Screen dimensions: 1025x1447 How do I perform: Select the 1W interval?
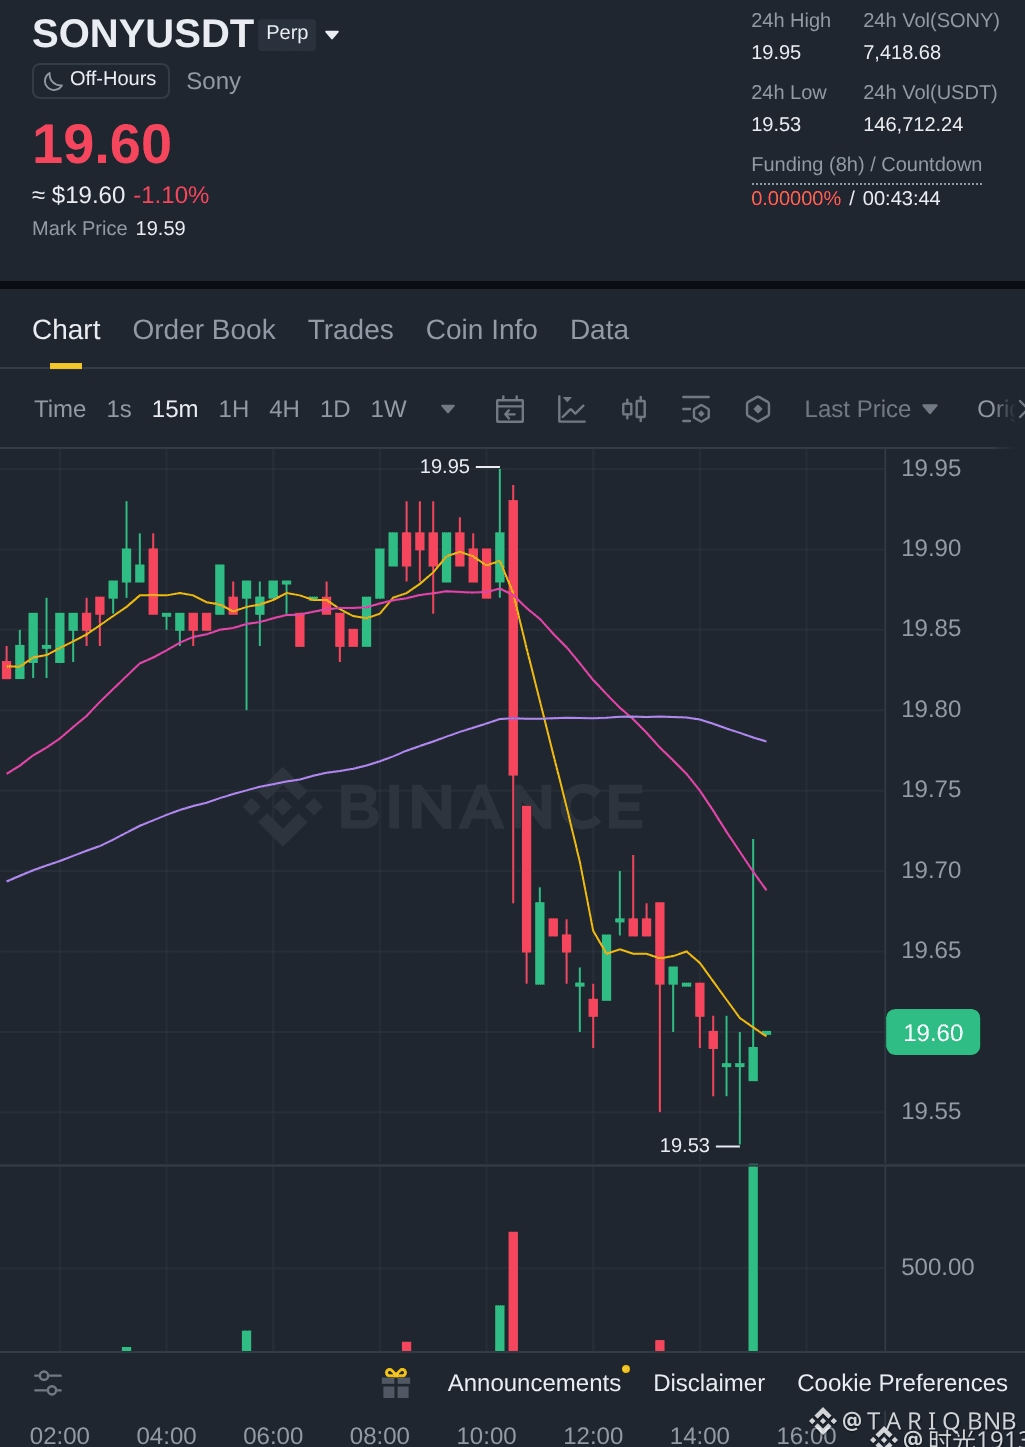point(389,409)
